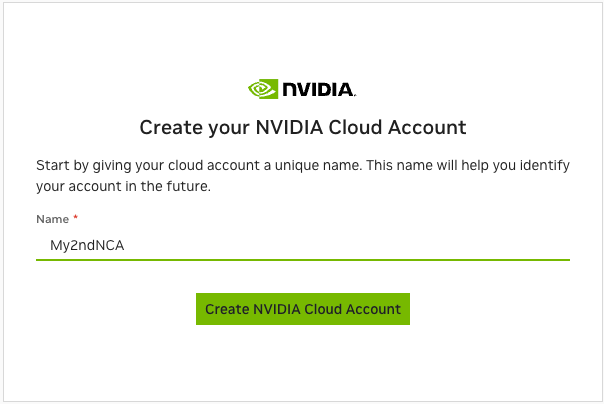Click the Name field label
This screenshot has height=404, width=604.
coord(52,219)
